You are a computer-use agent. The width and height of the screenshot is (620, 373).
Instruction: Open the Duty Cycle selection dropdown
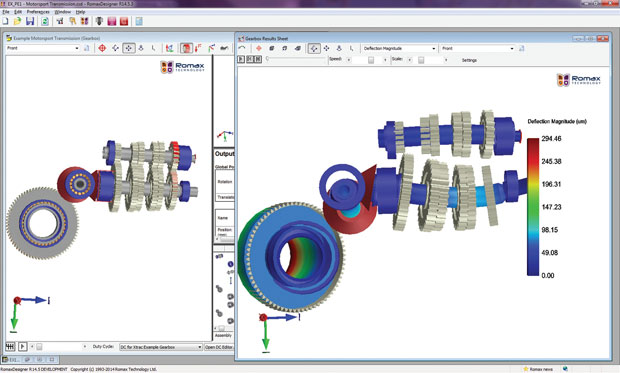[x=161, y=347]
